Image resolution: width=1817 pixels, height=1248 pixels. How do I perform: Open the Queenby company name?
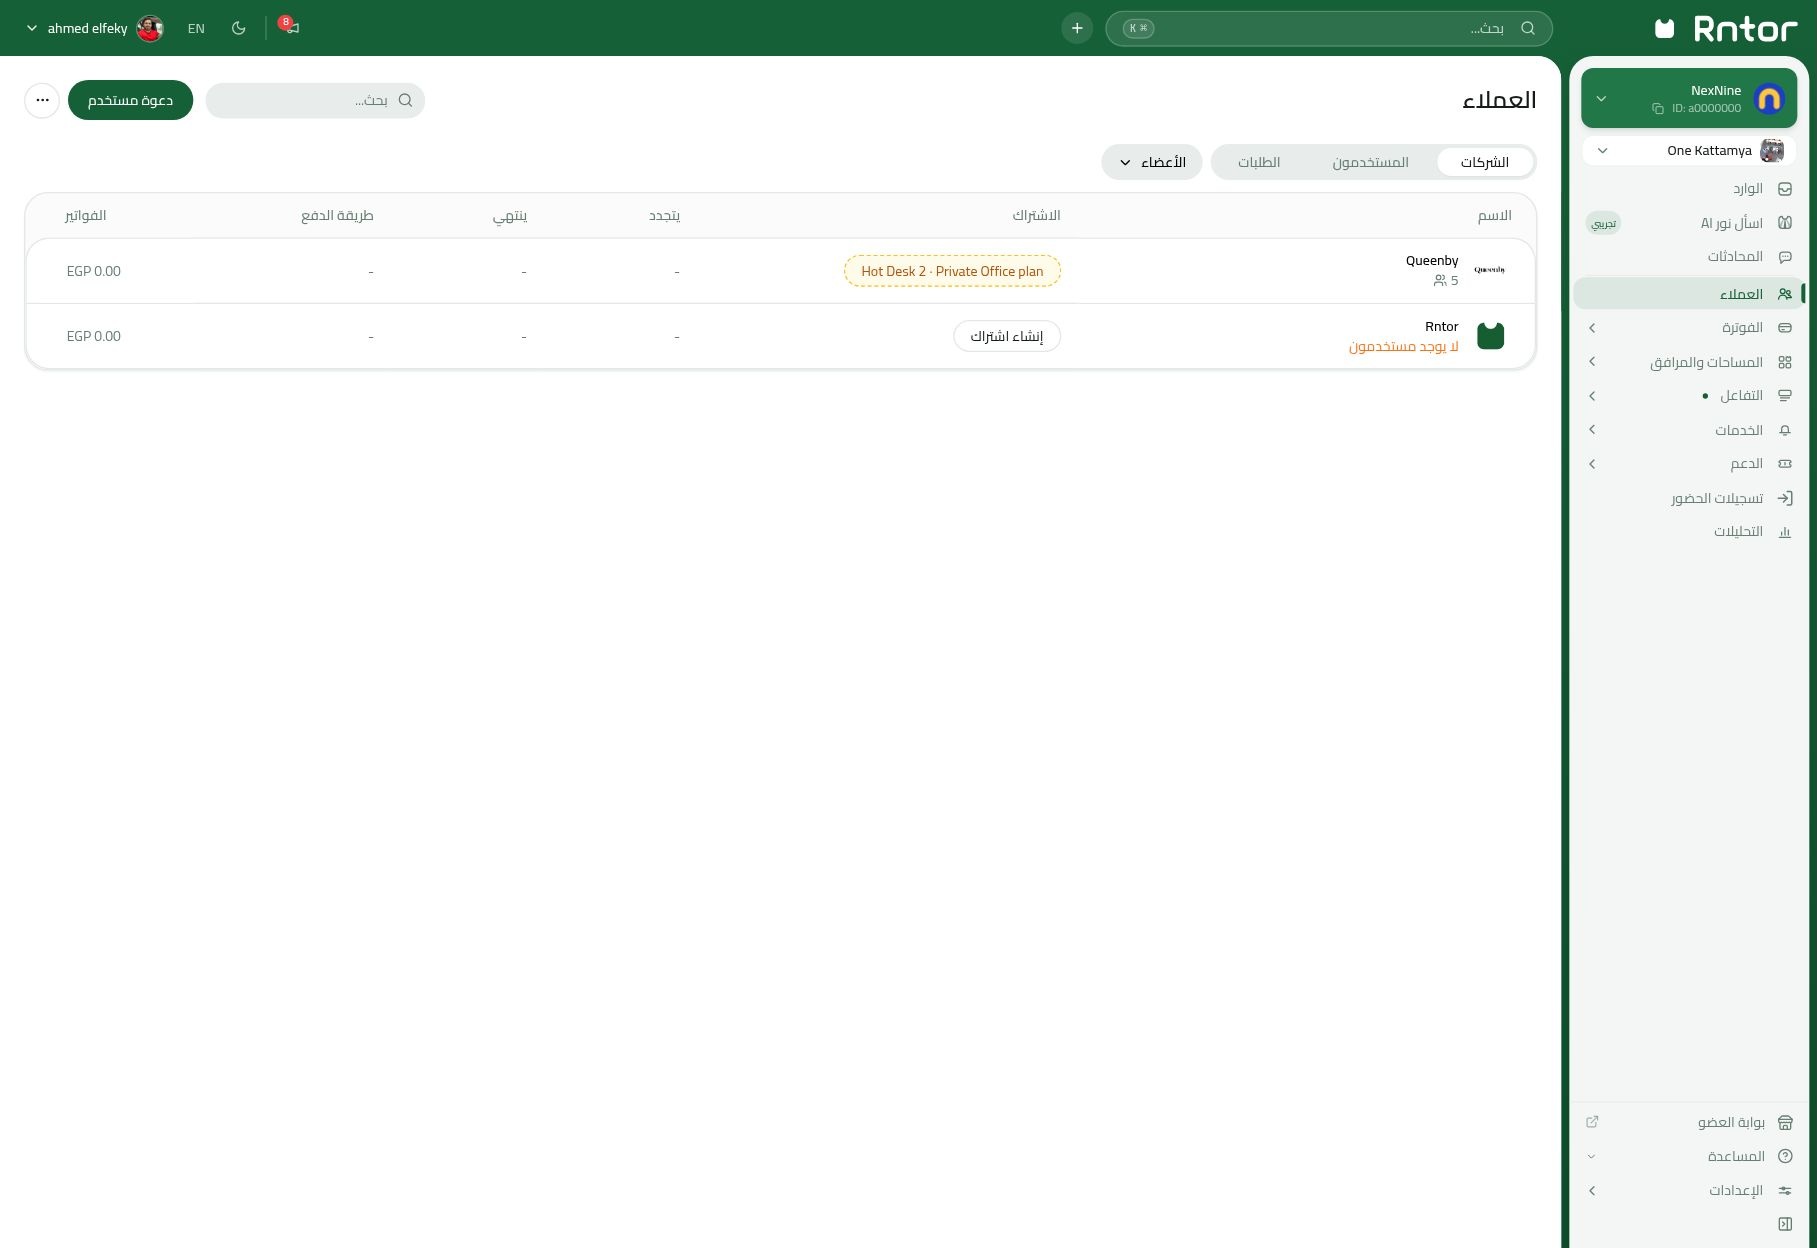tap(1432, 261)
